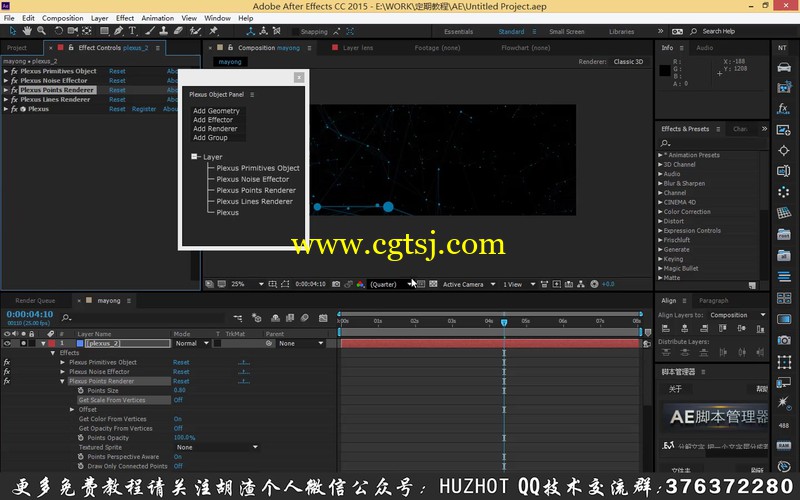Select the Pan Behind anchor point tool
This screenshot has height=500, width=800.
[87, 31]
